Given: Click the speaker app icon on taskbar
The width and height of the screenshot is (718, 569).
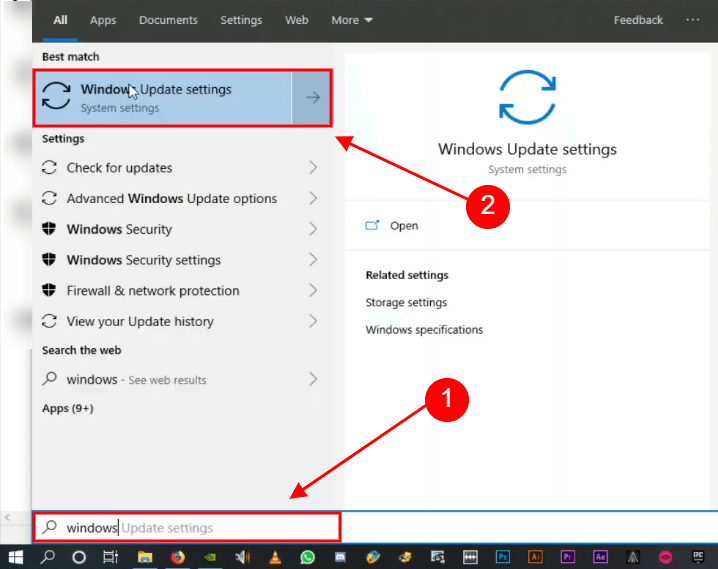Looking at the screenshot, I should [242, 557].
